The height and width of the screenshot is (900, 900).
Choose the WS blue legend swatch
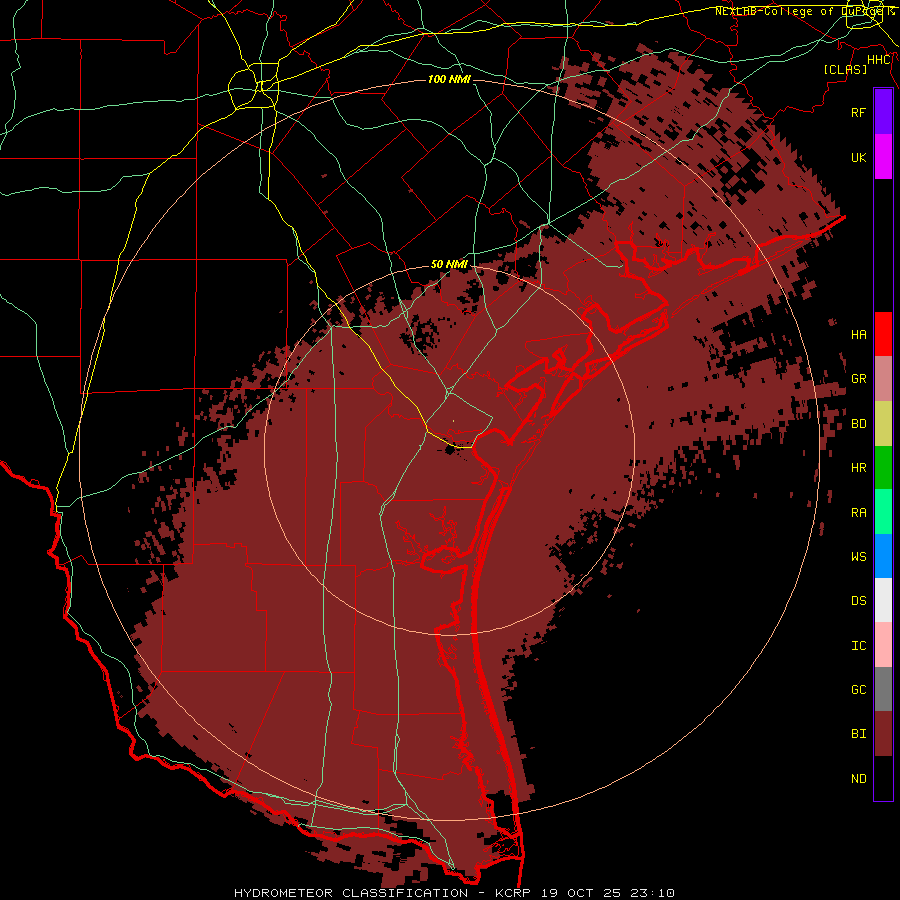pos(883,556)
